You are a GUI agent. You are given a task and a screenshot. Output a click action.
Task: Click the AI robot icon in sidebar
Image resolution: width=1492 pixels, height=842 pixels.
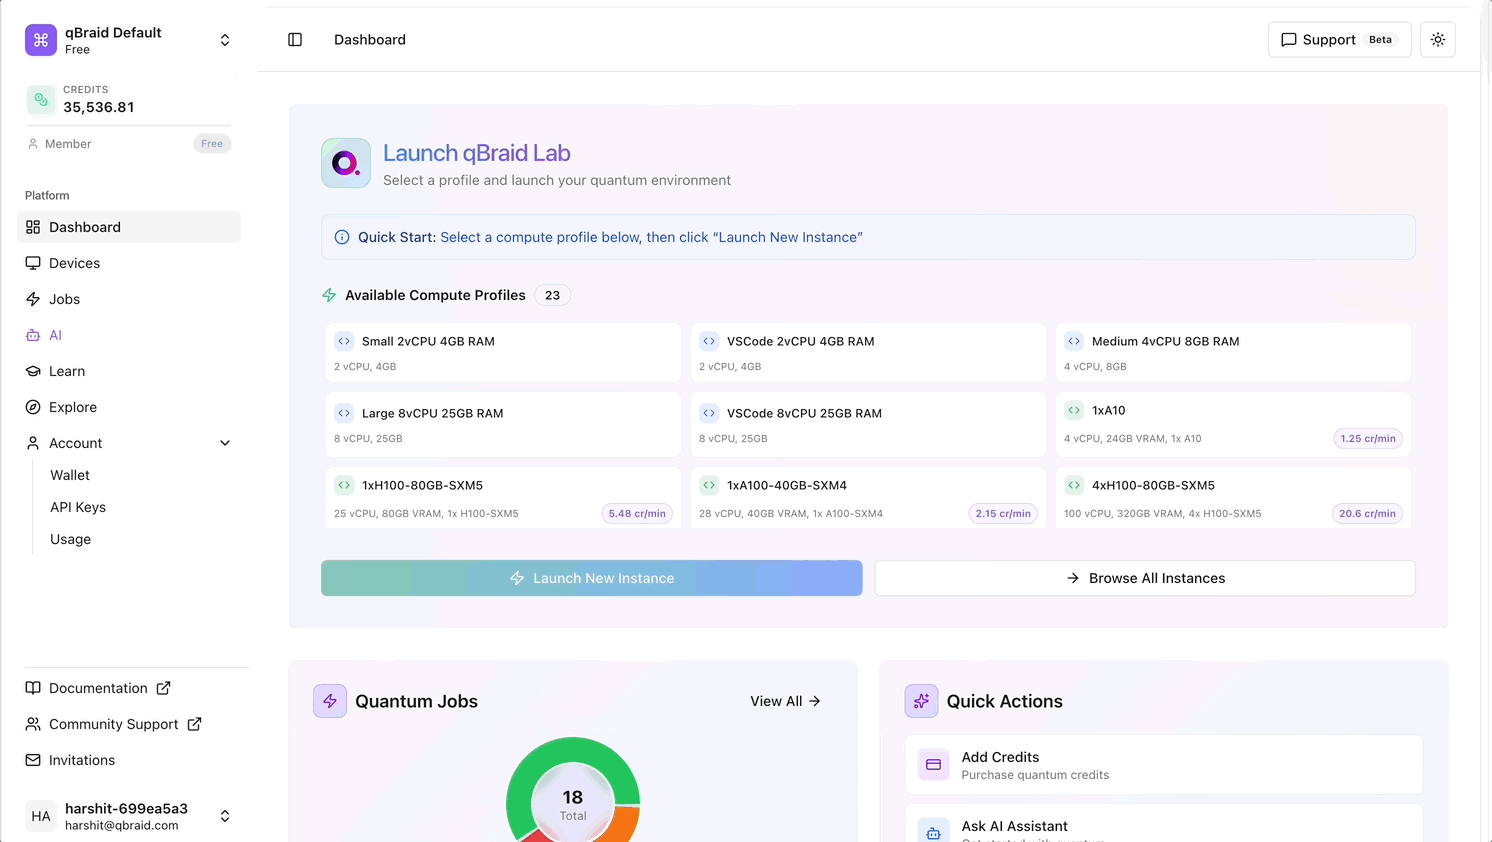point(33,335)
